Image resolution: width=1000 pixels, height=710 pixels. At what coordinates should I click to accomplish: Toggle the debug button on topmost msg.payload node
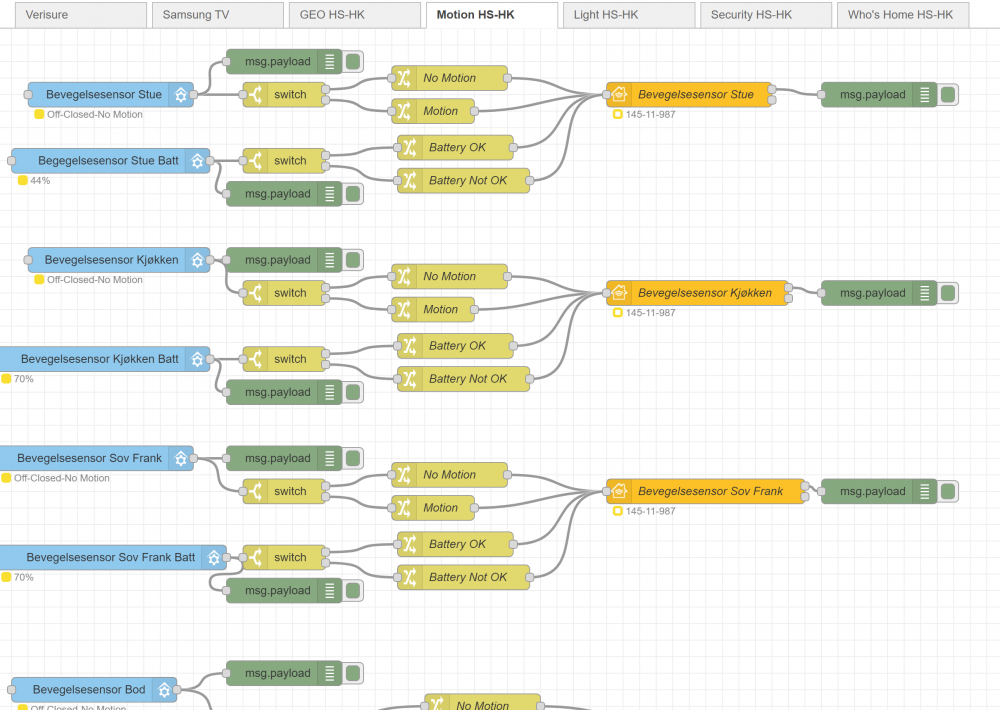pyautogui.click(x=353, y=62)
